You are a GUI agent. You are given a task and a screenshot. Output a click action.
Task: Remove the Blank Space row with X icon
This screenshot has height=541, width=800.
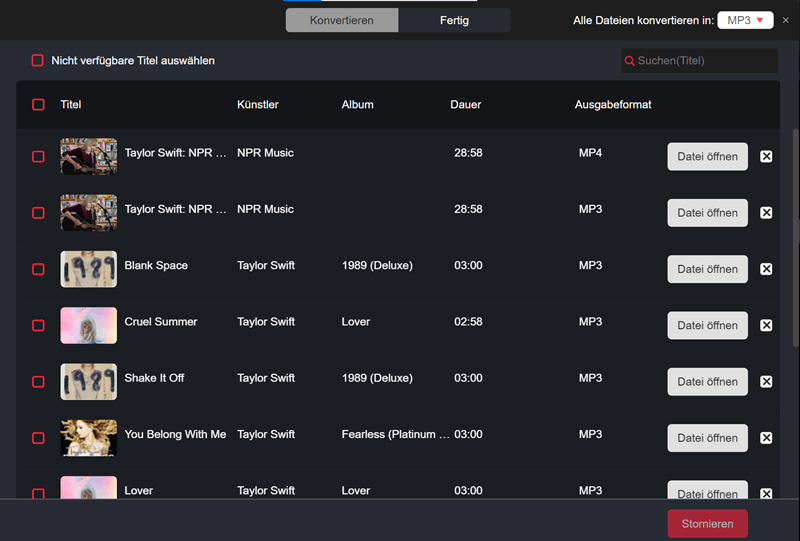(766, 269)
